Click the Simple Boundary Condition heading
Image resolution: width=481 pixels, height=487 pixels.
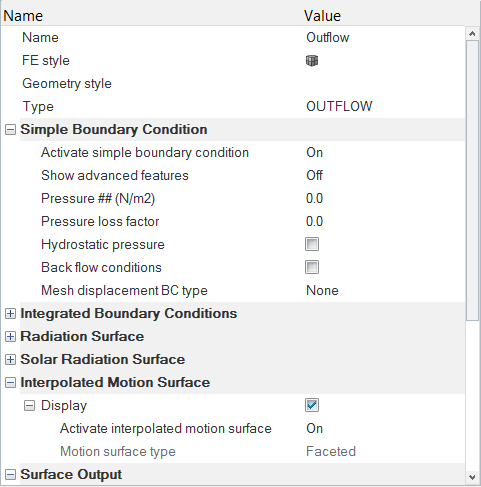click(114, 130)
